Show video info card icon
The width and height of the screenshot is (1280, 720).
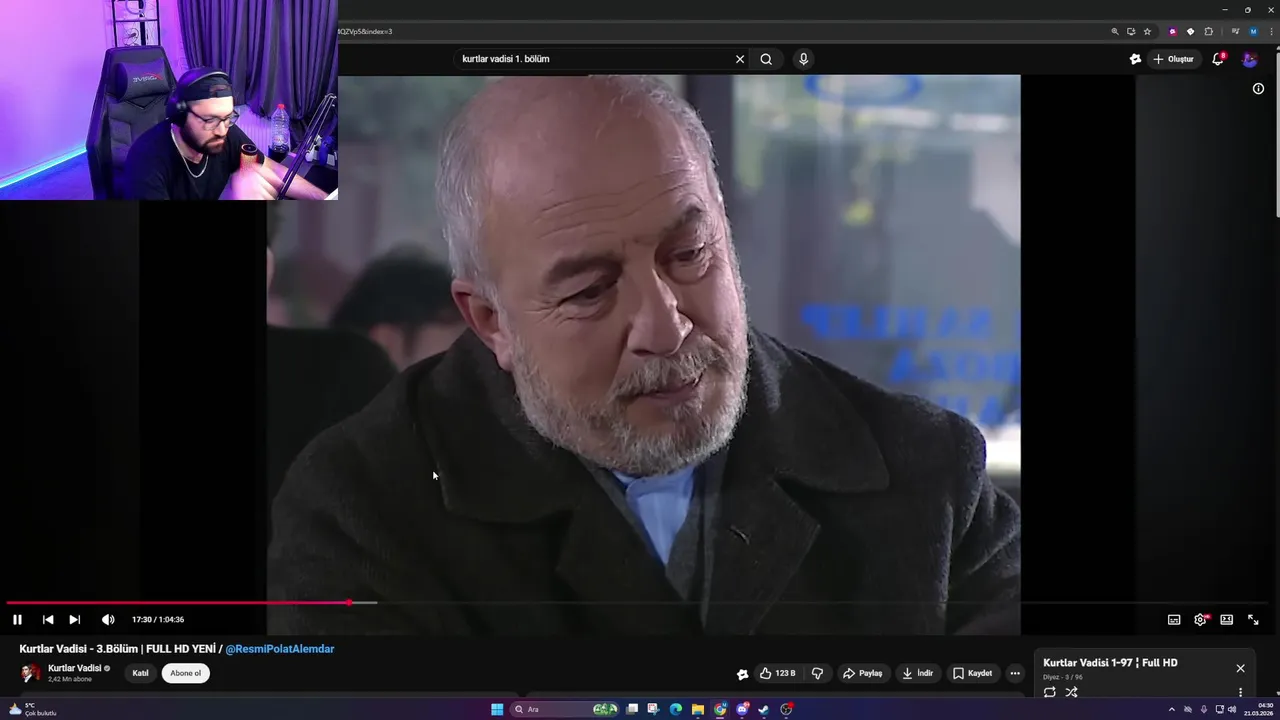tap(1258, 88)
